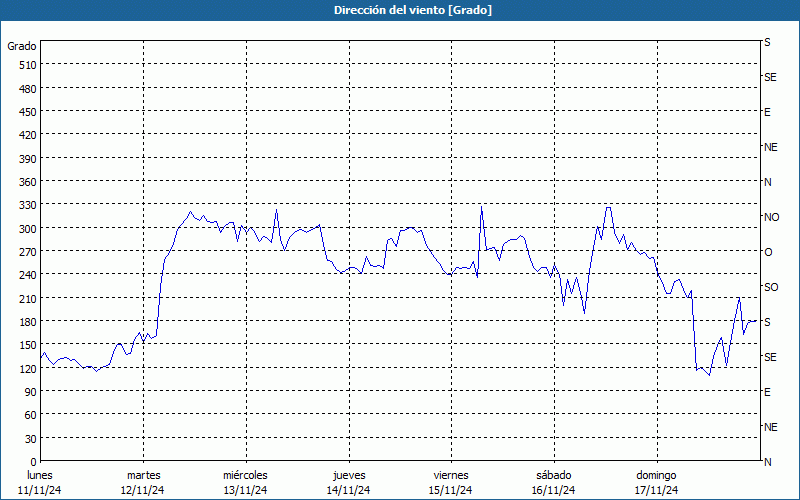The image size is (800, 500).
Task: Click compass label 'N' on the 360 gridline
Action: (768, 182)
